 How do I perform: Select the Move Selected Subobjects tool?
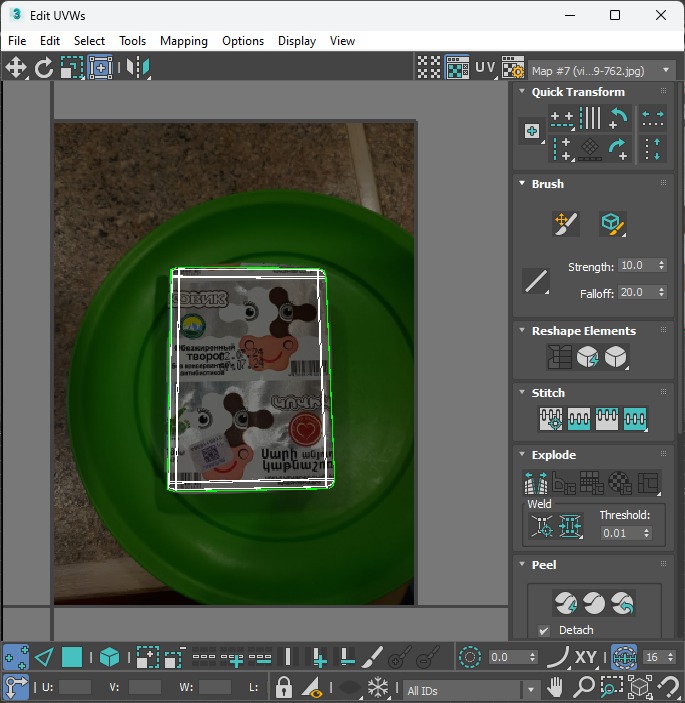[x=16, y=68]
